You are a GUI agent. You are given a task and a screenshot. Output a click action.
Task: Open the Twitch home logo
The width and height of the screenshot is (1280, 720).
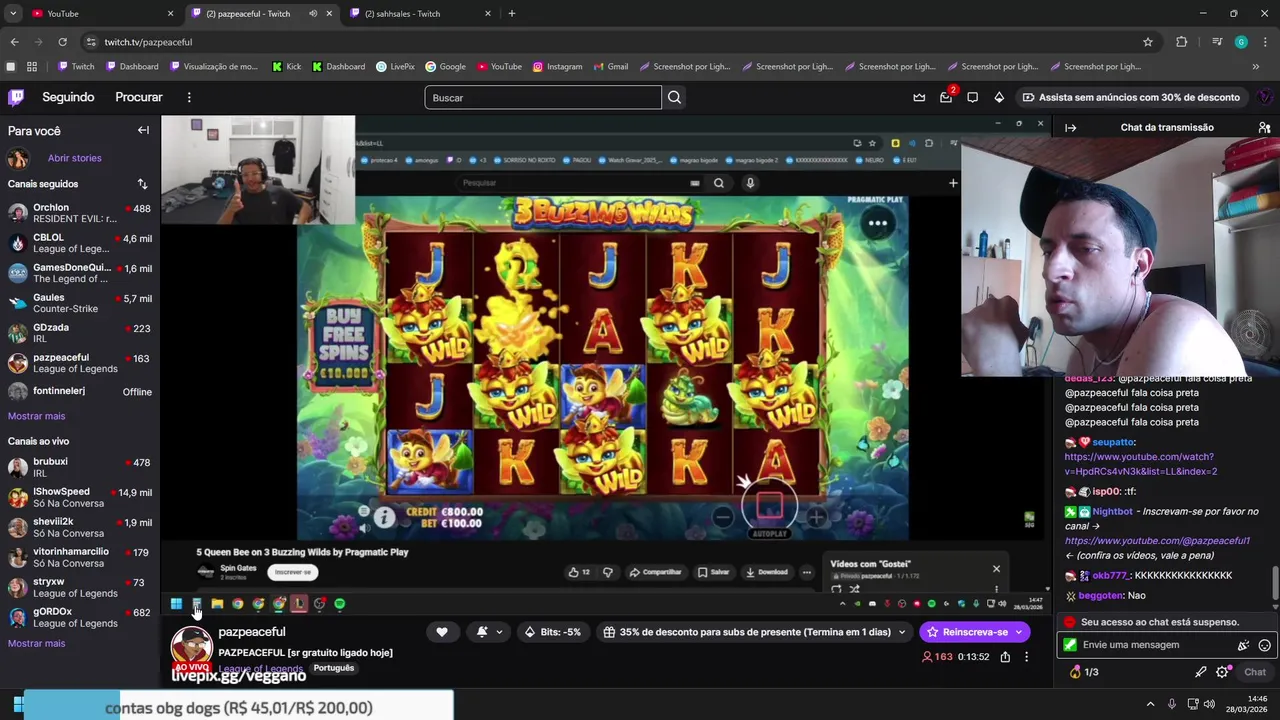(16, 97)
